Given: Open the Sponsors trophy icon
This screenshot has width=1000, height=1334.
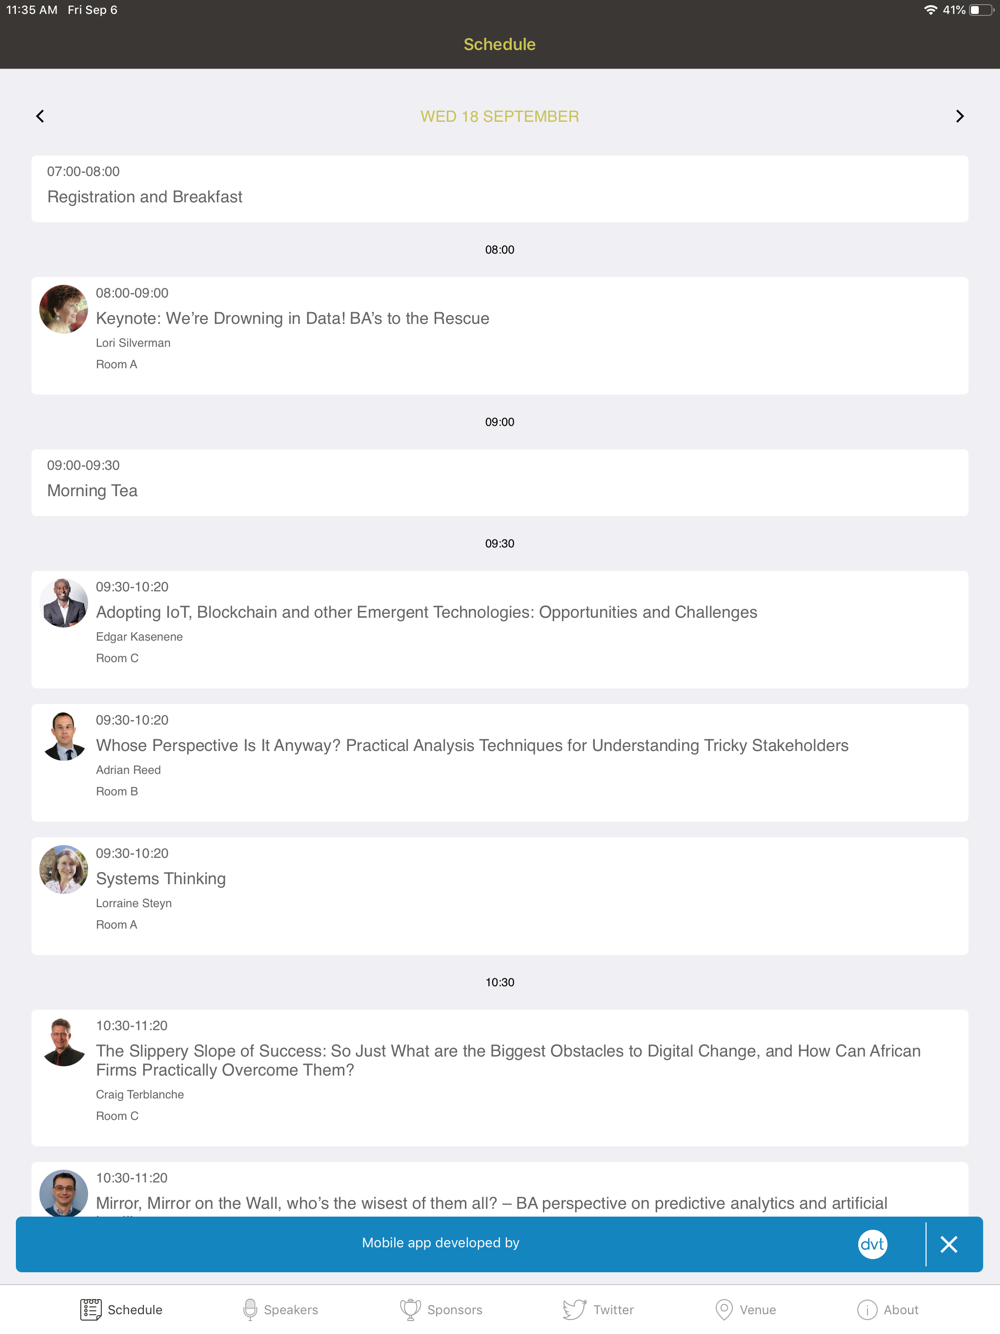Looking at the screenshot, I should point(410,1309).
